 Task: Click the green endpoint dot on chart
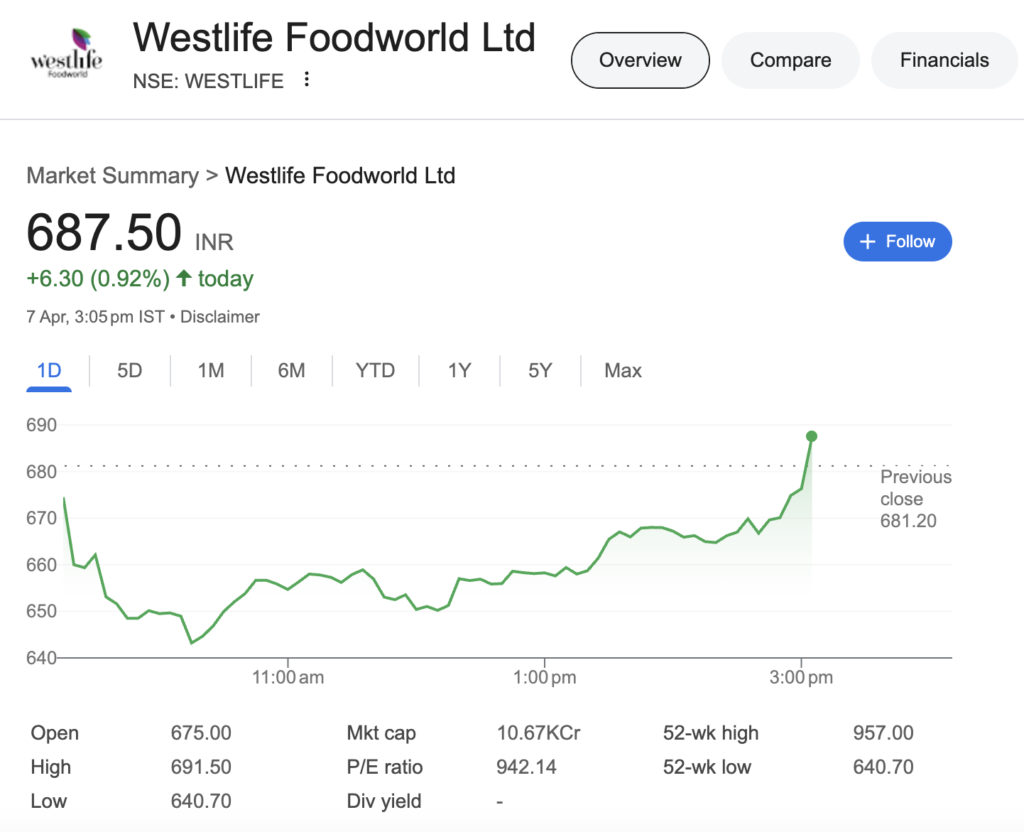click(x=812, y=436)
